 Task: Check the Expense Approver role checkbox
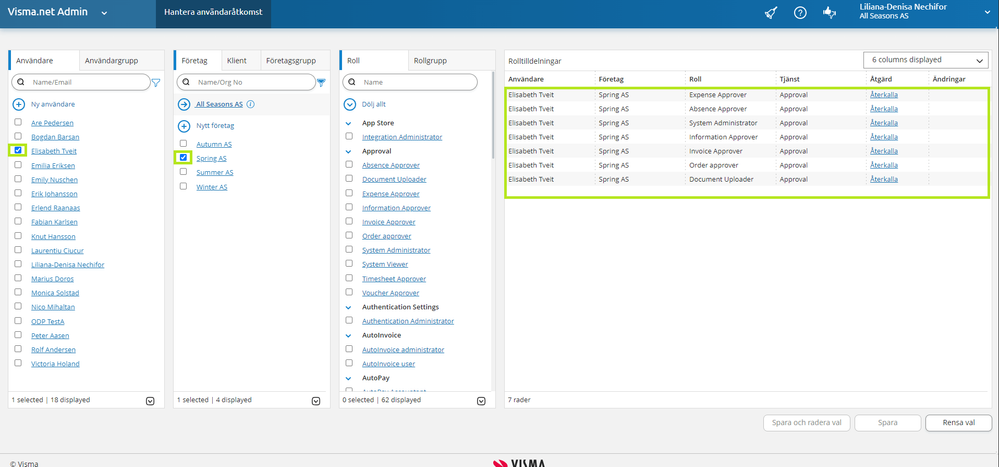tap(349, 193)
